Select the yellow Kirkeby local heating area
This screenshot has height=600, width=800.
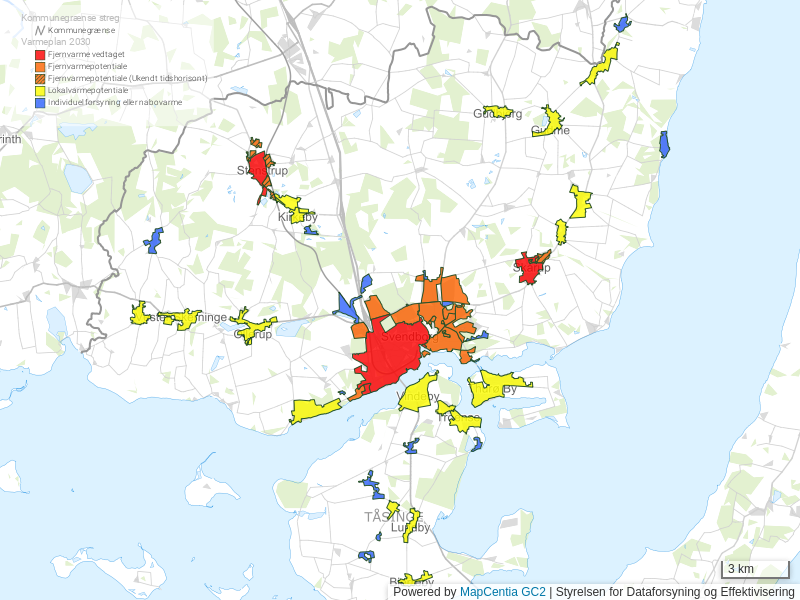[x=296, y=214]
